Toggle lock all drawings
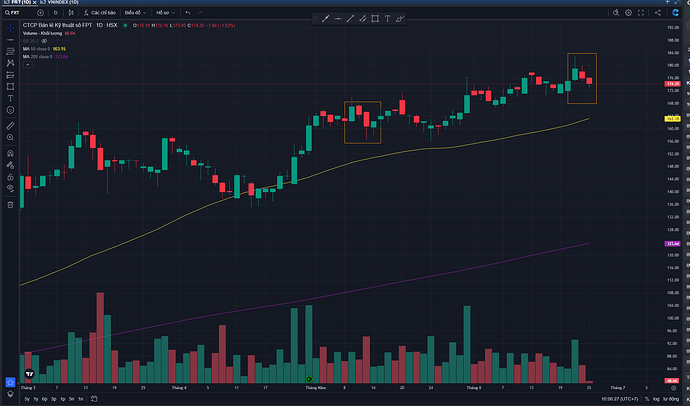 coord(10,177)
